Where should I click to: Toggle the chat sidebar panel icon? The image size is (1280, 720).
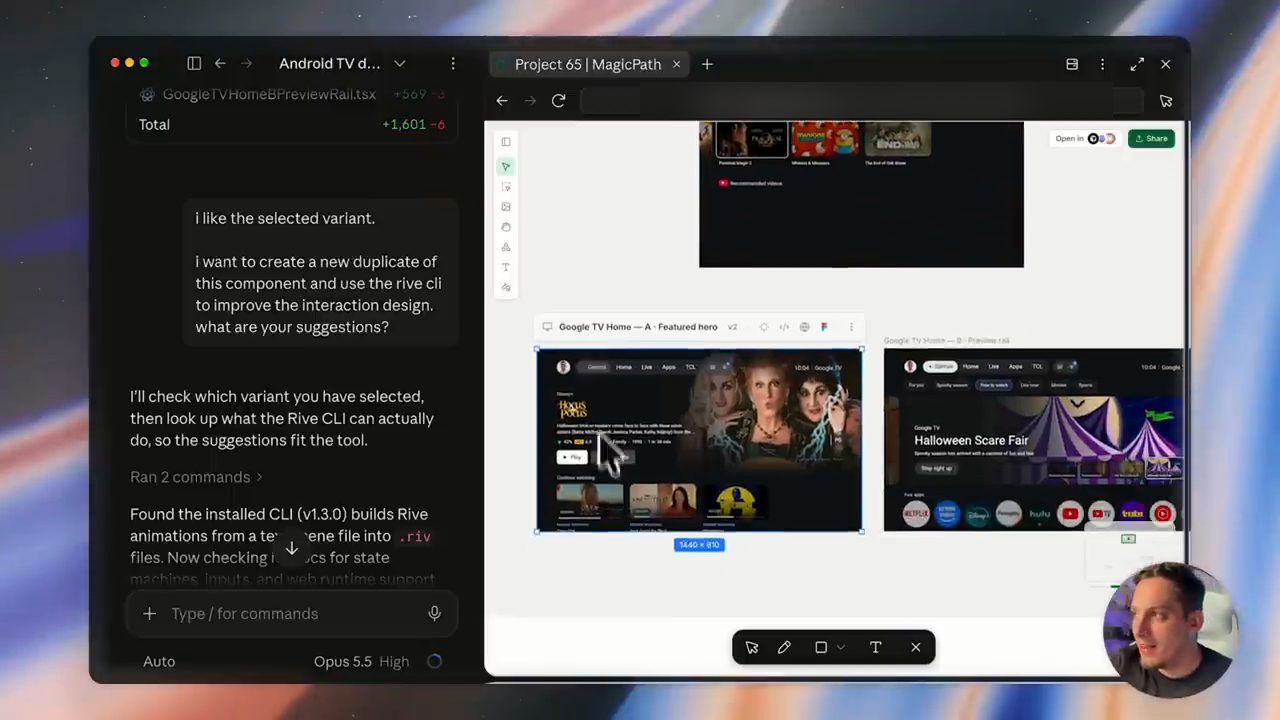tap(194, 63)
